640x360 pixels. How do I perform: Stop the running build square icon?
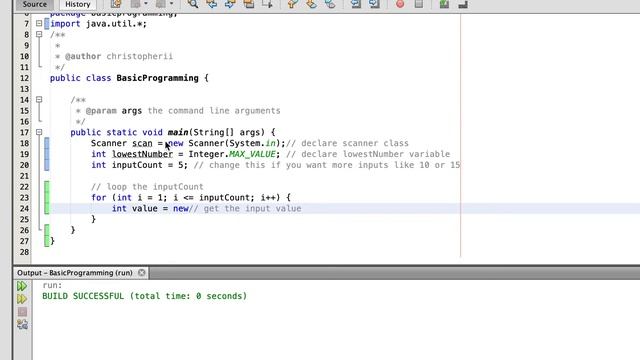(22, 312)
